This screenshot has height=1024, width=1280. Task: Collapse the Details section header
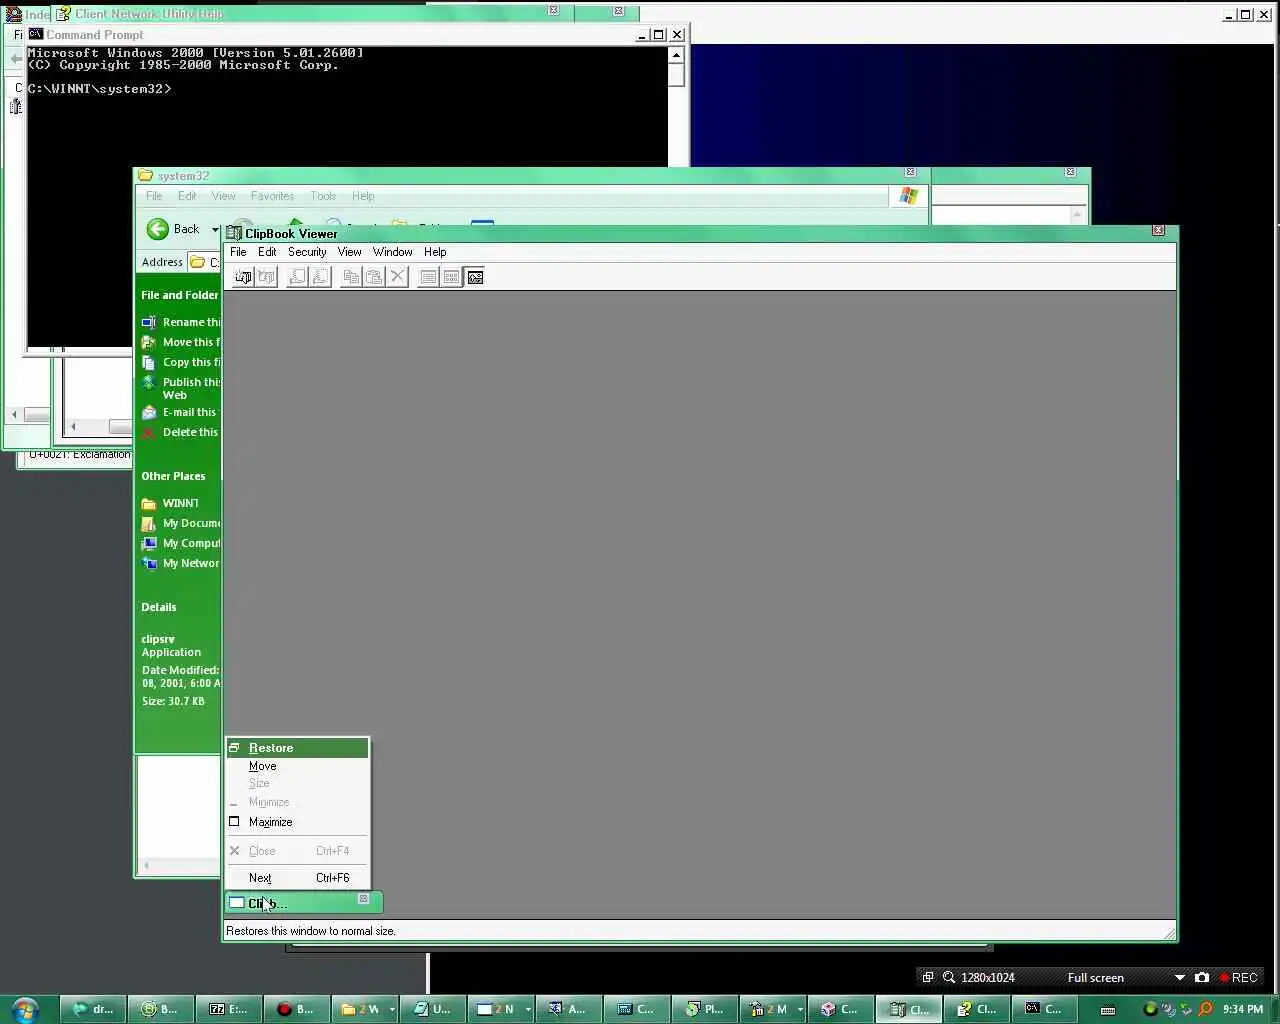(x=159, y=607)
